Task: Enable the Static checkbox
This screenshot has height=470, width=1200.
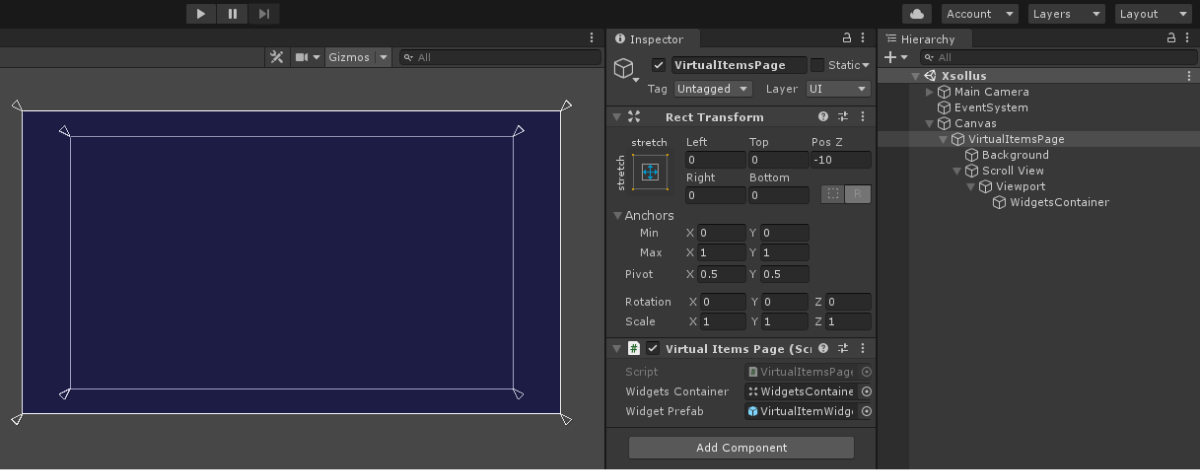Action: pyautogui.click(x=817, y=65)
